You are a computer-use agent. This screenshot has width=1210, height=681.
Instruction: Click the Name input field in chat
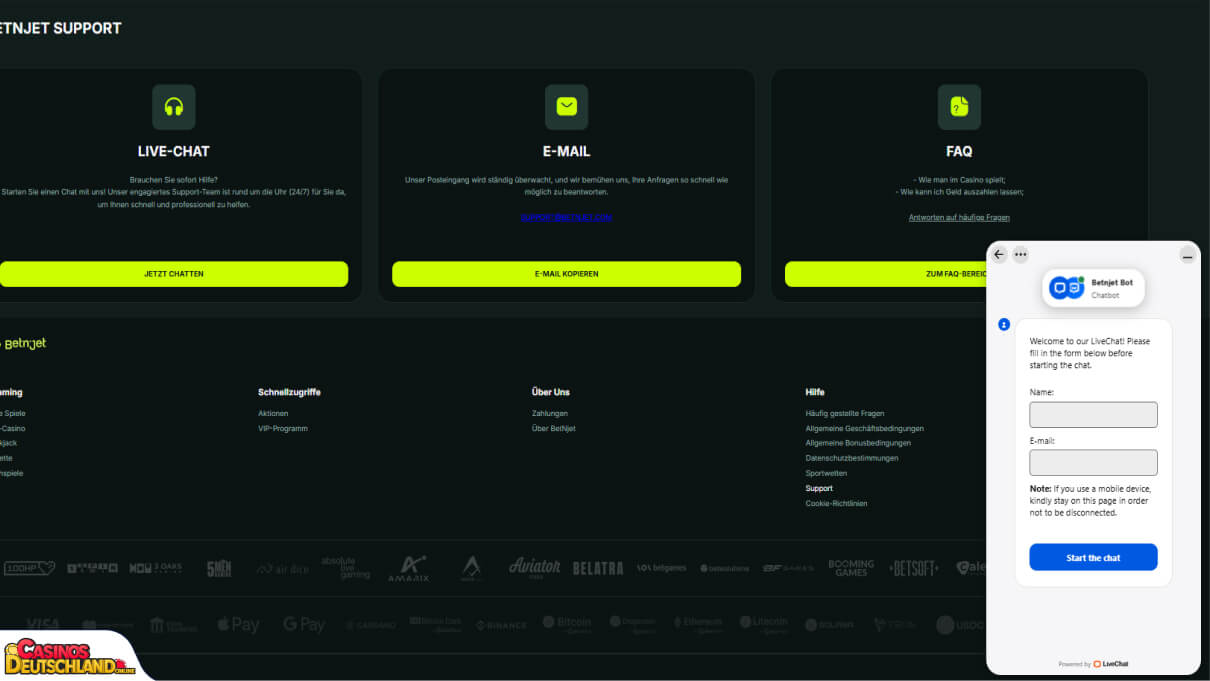click(x=1093, y=415)
